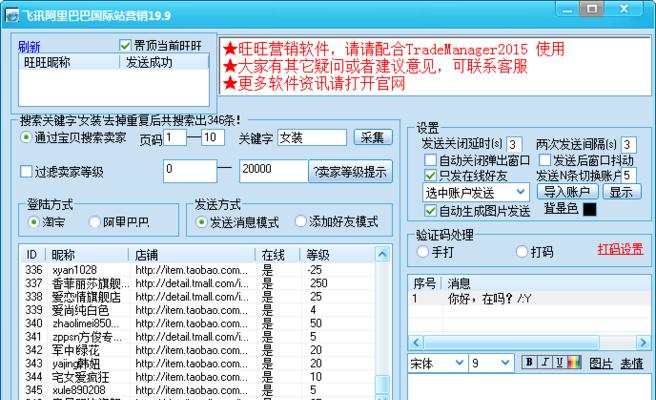Click 图片 link in message toolbar
656x400 pixels.
tap(601, 364)
